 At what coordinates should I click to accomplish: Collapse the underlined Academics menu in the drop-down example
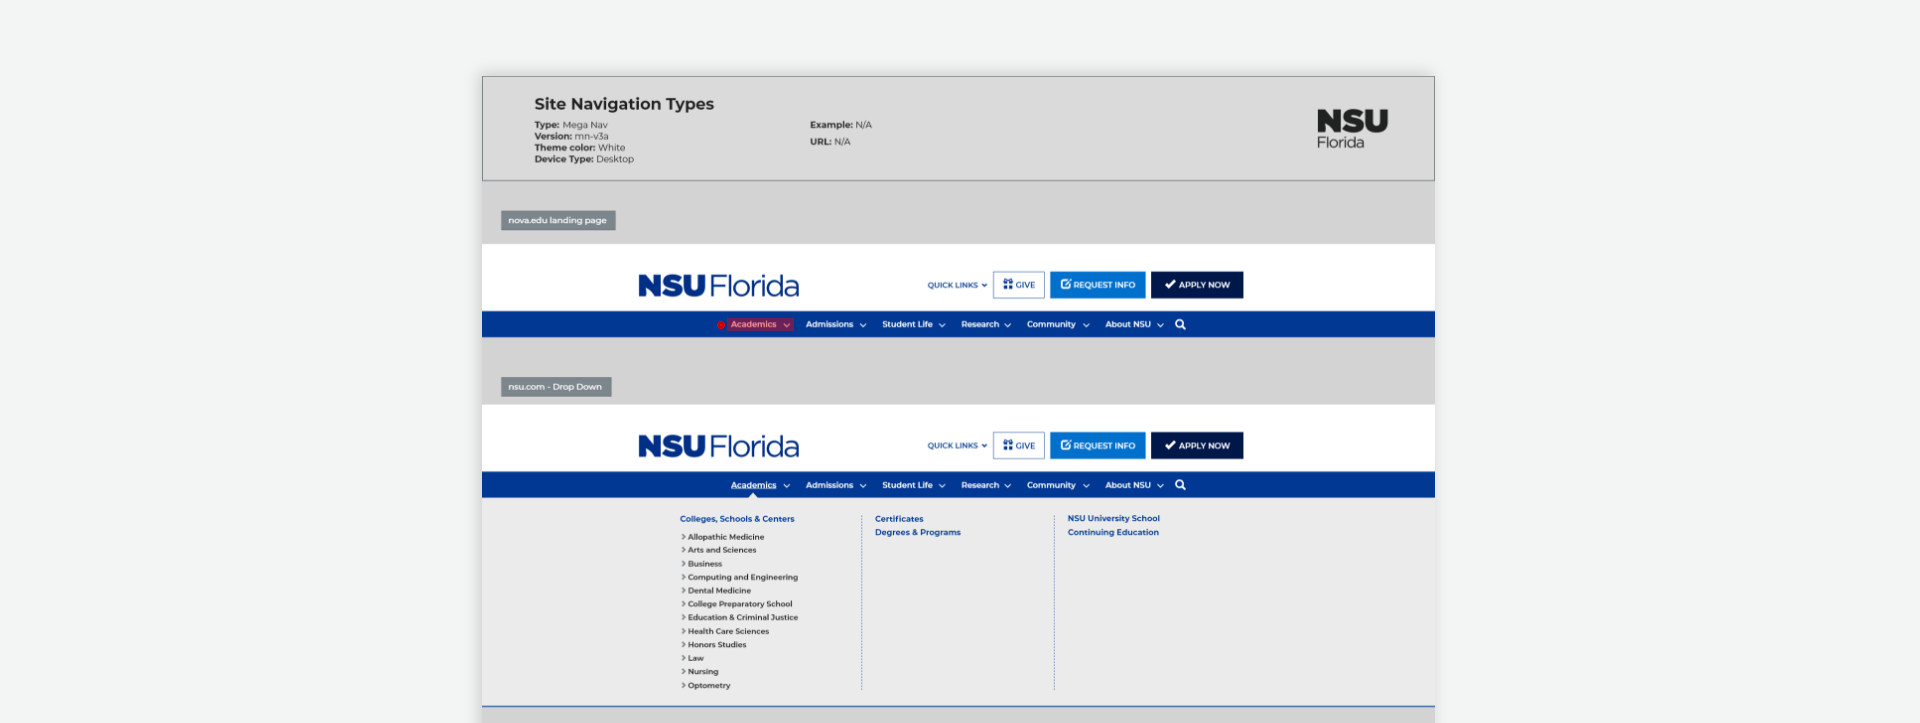click(x=760, y=485)
